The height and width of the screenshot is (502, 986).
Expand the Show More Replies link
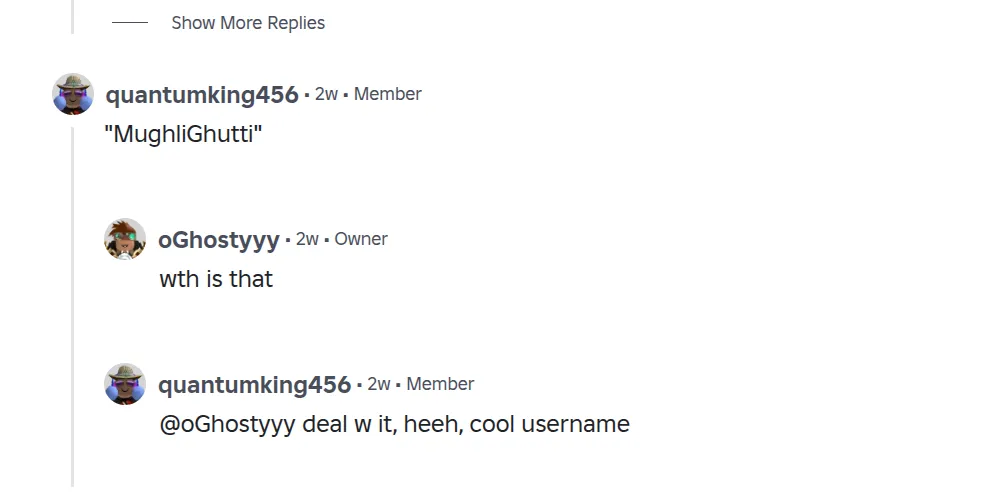point(248,23)
